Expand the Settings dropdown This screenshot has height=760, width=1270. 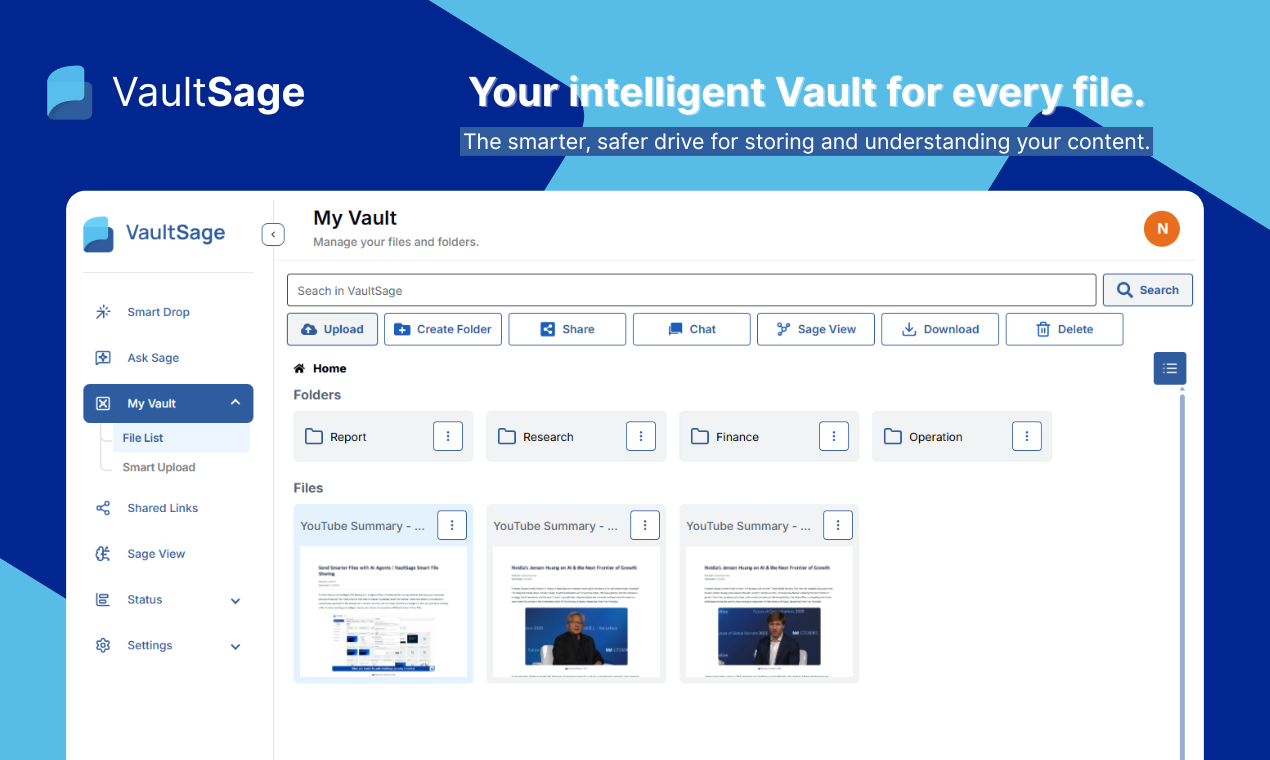235,645
